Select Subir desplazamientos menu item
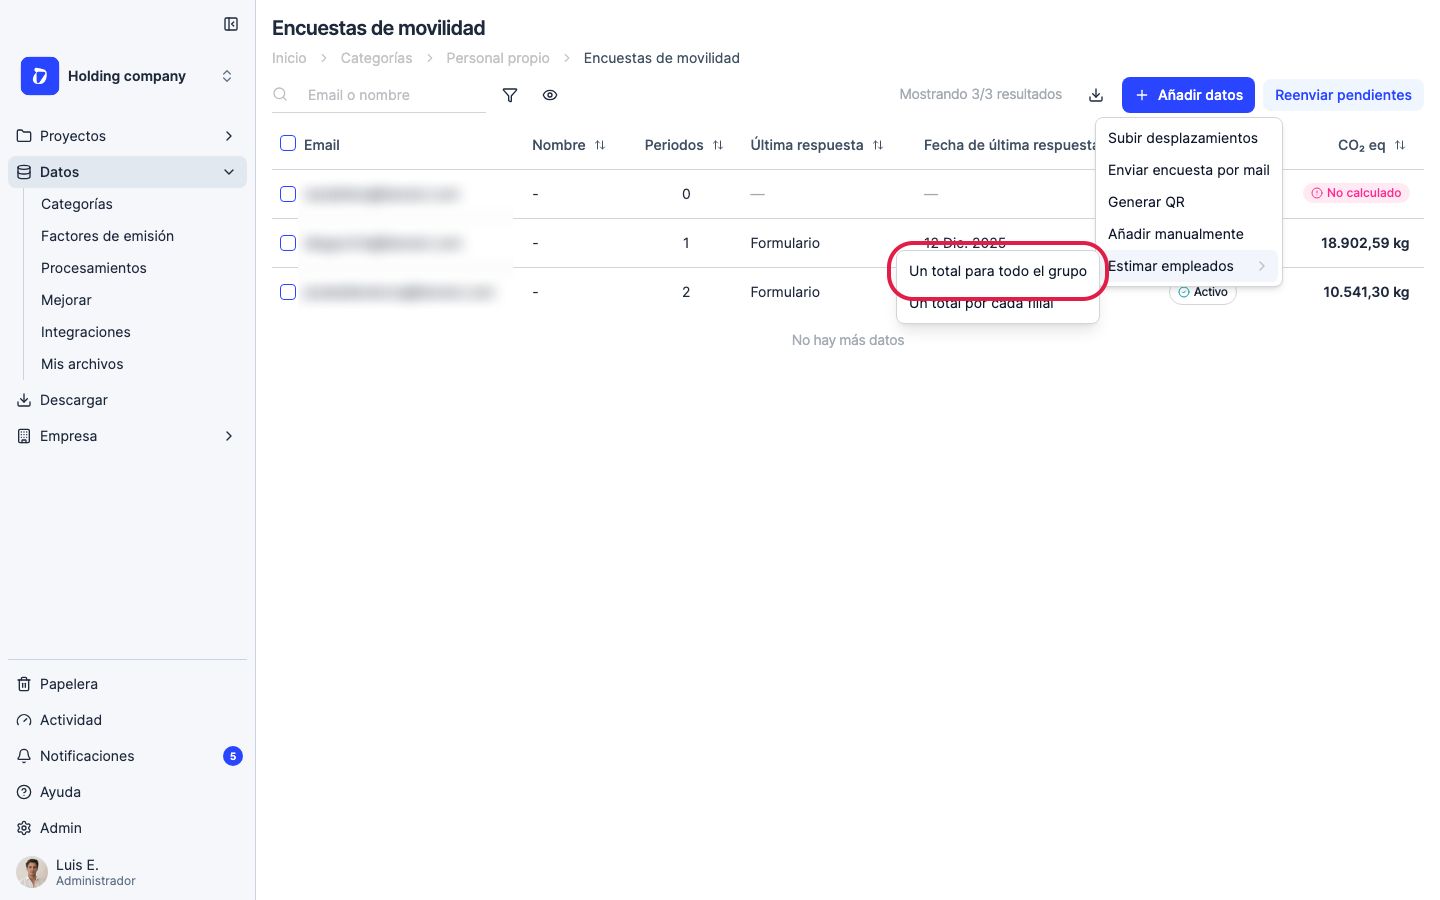The image size is (1440, 900). point(1189,138)
